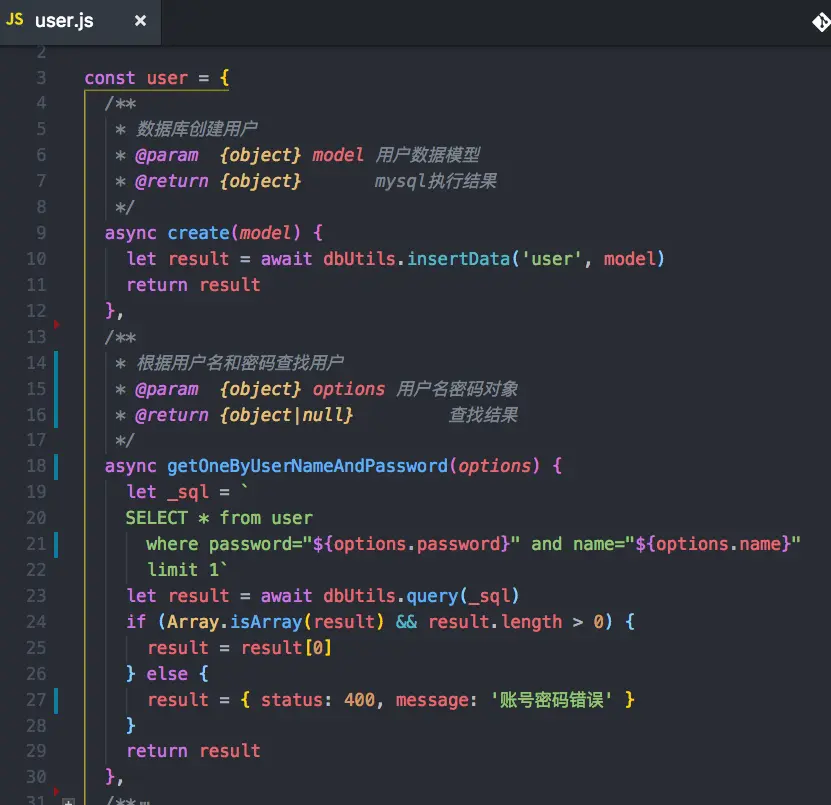This screenshot has width=831, height=805.
Task: Click status value '400'
Action: 359,700
